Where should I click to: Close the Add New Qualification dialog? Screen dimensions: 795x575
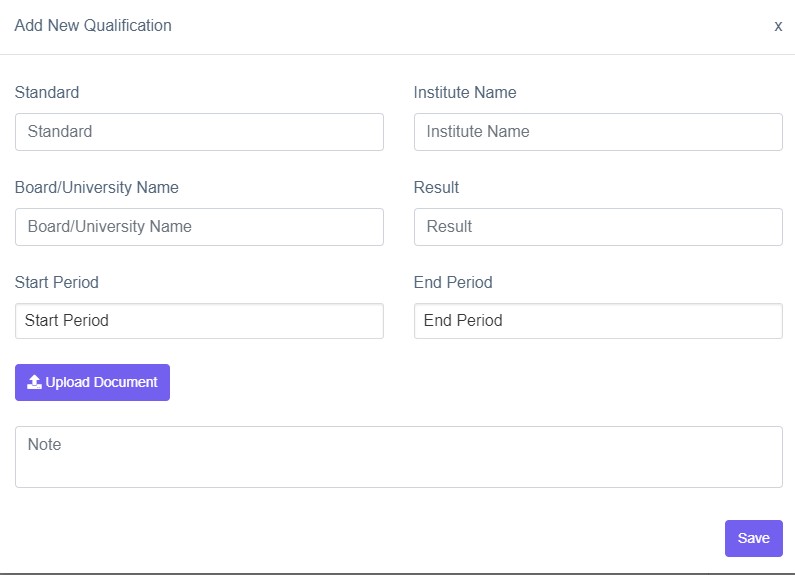778,26
